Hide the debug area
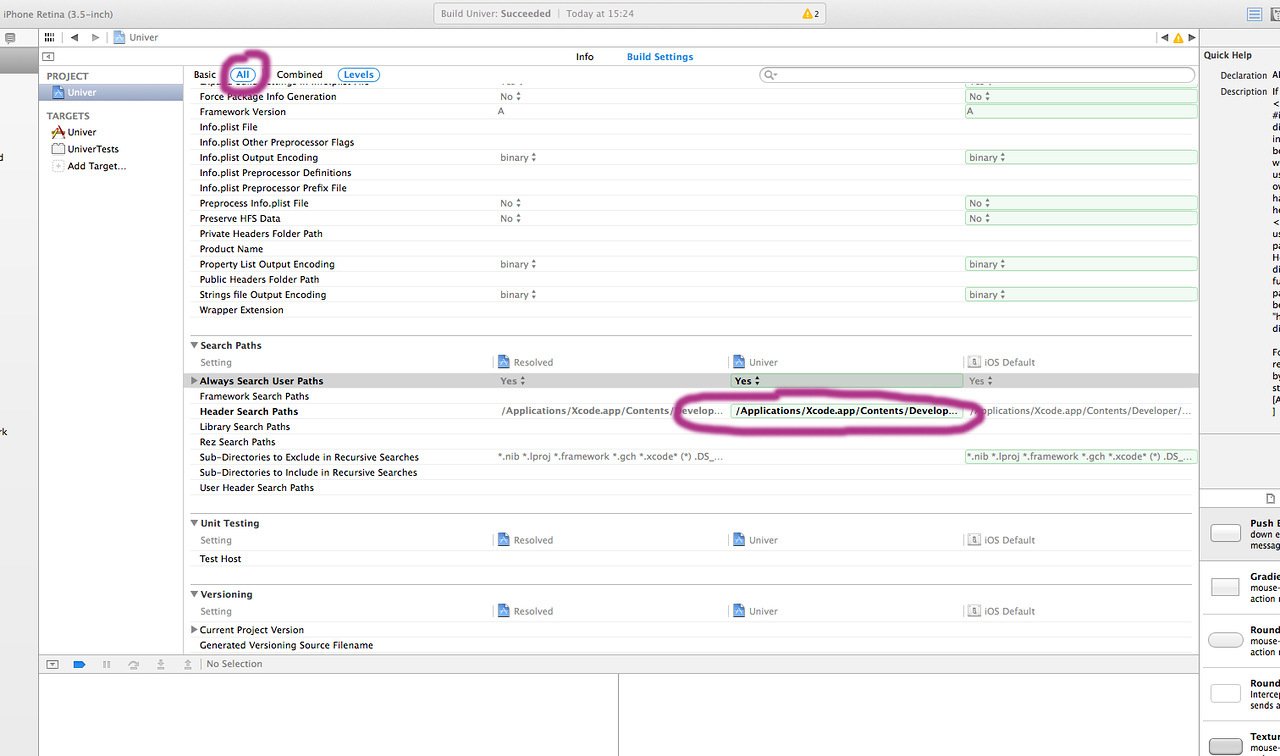 tap(52, 664)
